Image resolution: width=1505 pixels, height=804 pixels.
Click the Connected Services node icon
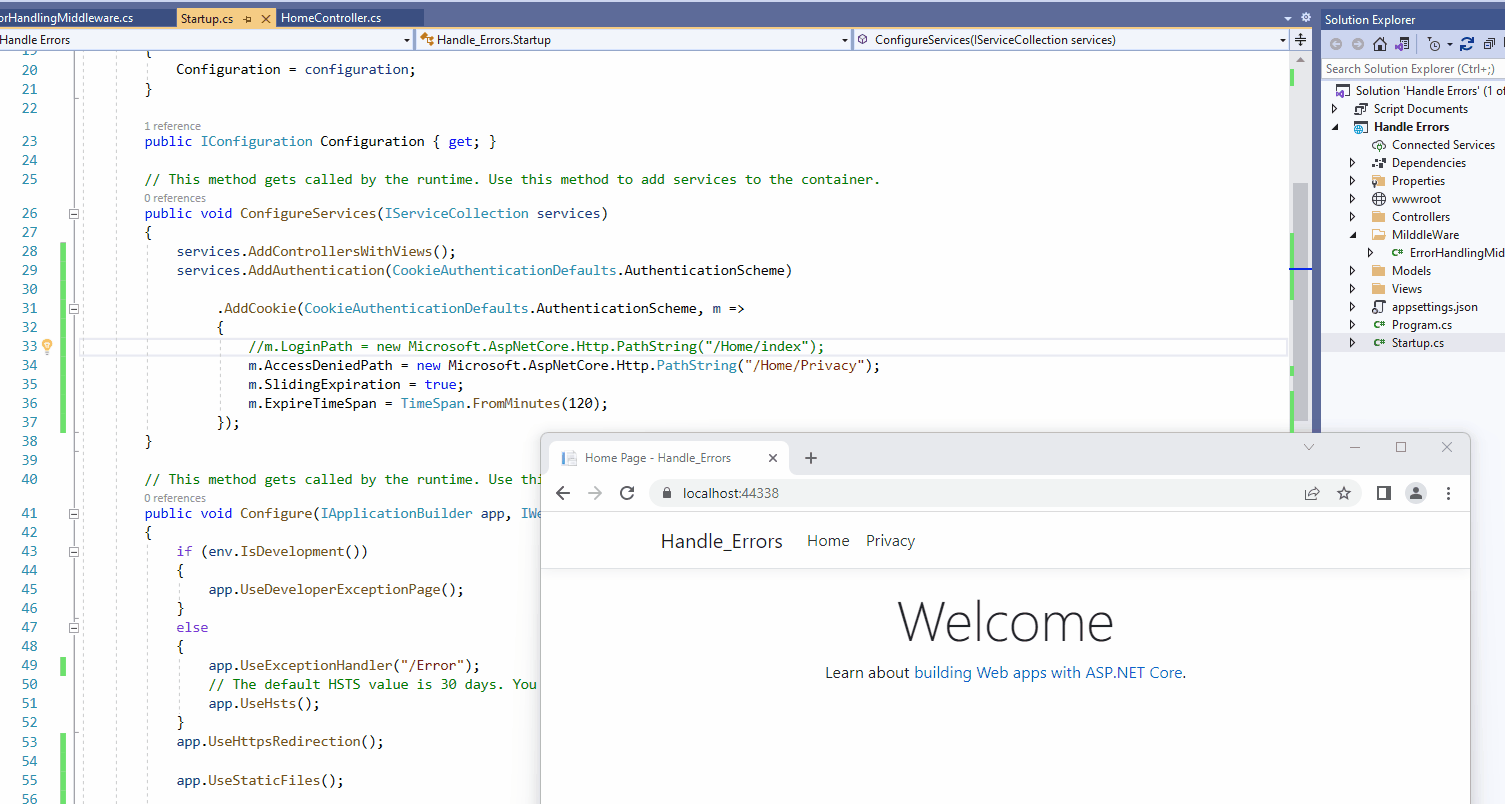[1379, 145]
